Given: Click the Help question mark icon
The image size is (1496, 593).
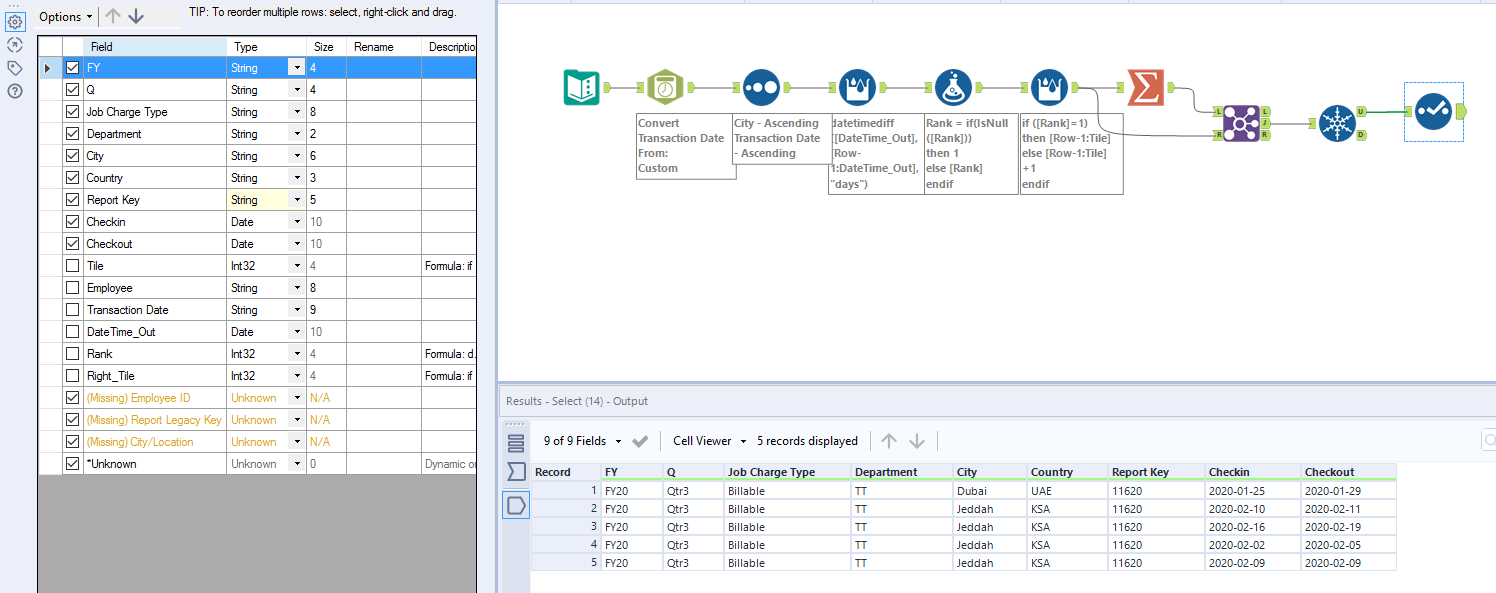Looking at the screenshot, I should click(x=15, y=91).
